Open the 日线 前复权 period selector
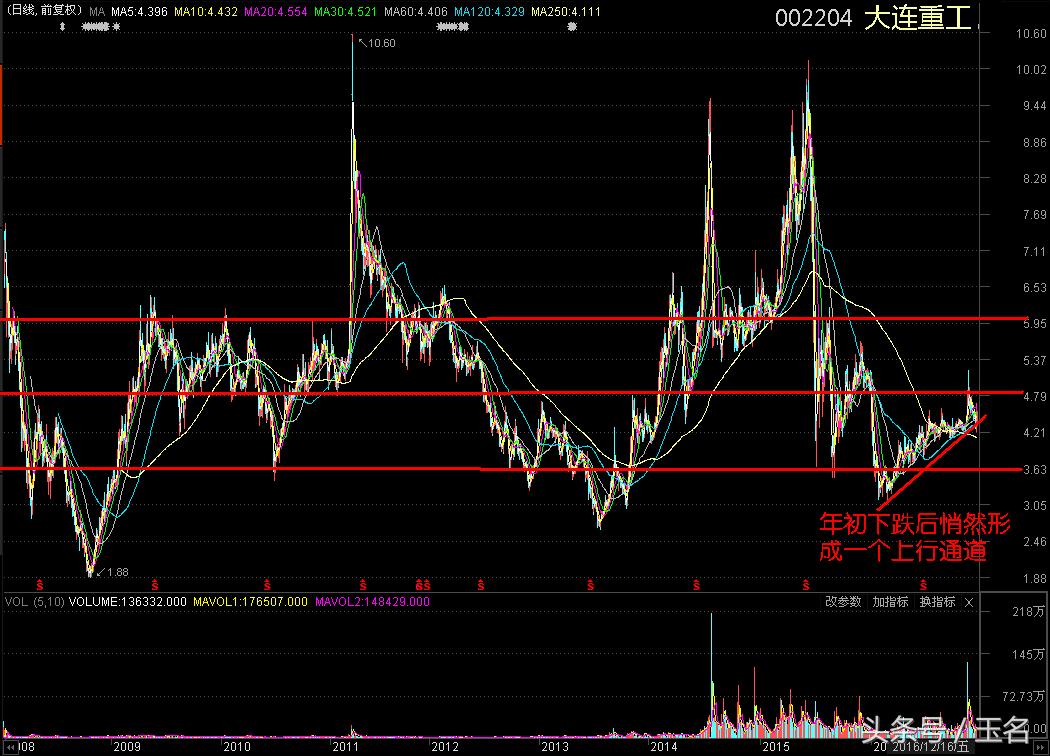Image resolution: width=1050 pixels, height=756 pixels. pos(42,13)
